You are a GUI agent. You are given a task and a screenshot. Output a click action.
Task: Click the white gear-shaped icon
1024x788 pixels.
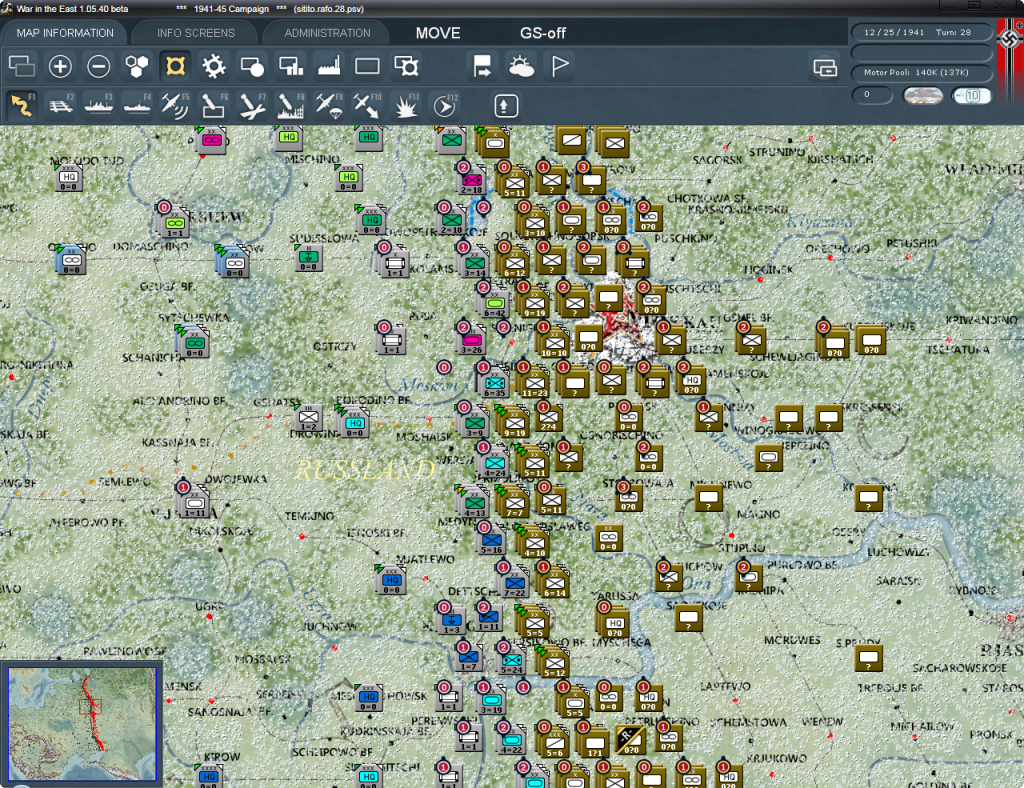214,66
